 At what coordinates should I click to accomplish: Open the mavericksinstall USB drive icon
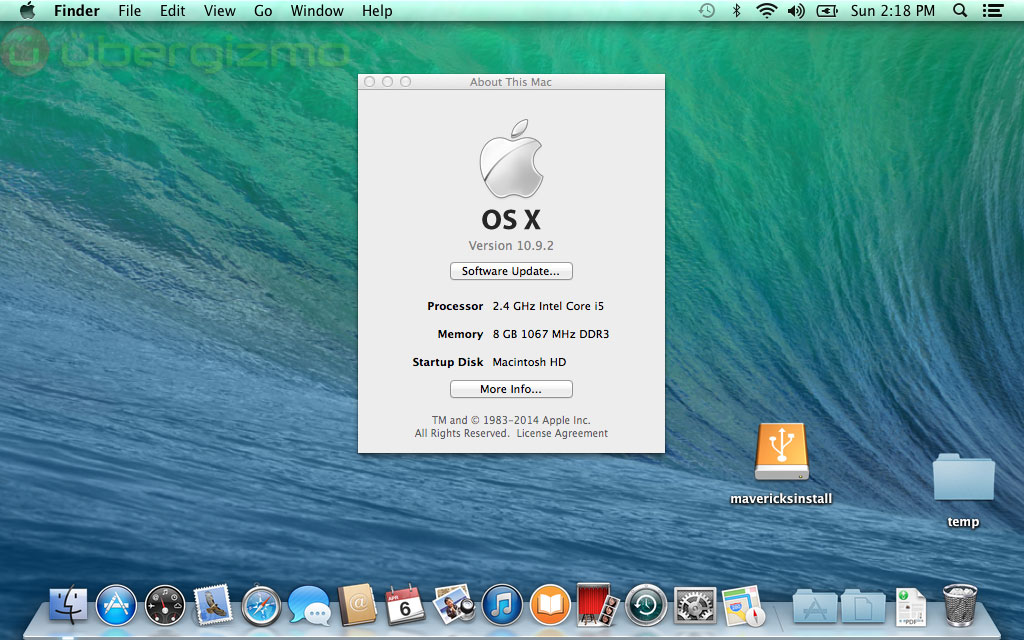781,452
